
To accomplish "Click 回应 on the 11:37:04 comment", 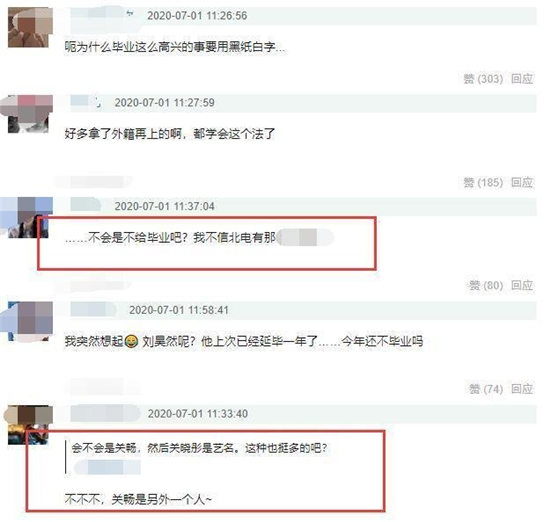I will coord(522,285).
